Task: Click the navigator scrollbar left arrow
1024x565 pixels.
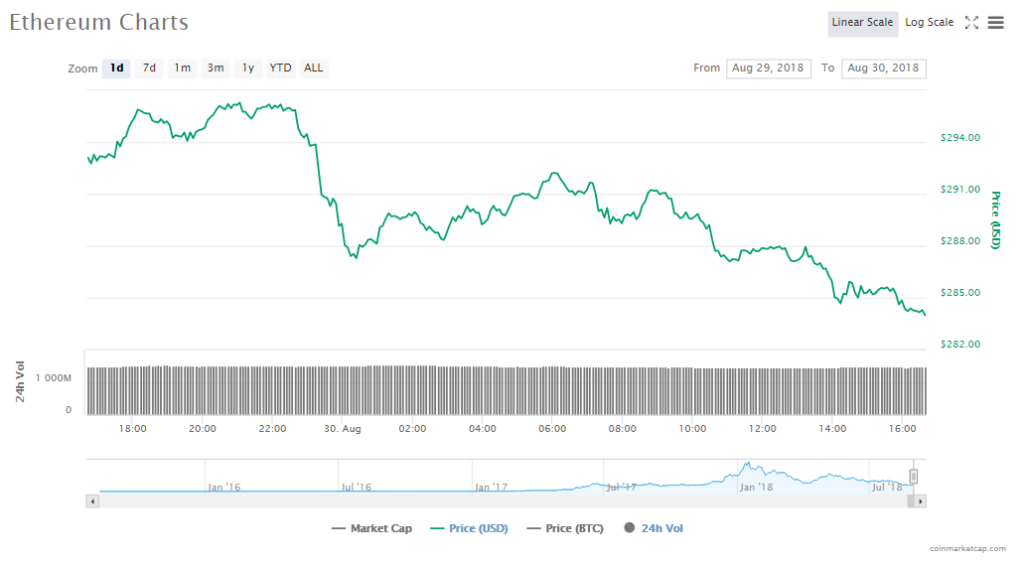Action: pos(93,500)
